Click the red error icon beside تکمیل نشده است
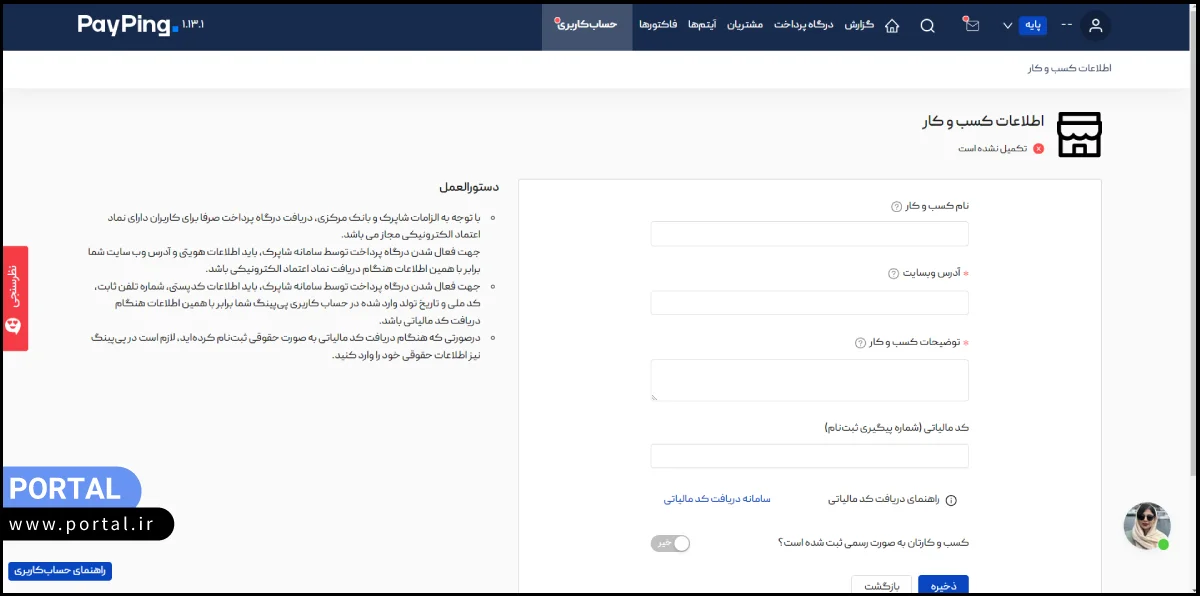 [1039, 147]
